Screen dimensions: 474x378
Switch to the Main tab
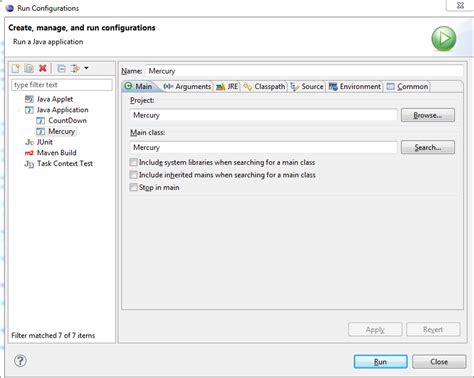point(139,86)
